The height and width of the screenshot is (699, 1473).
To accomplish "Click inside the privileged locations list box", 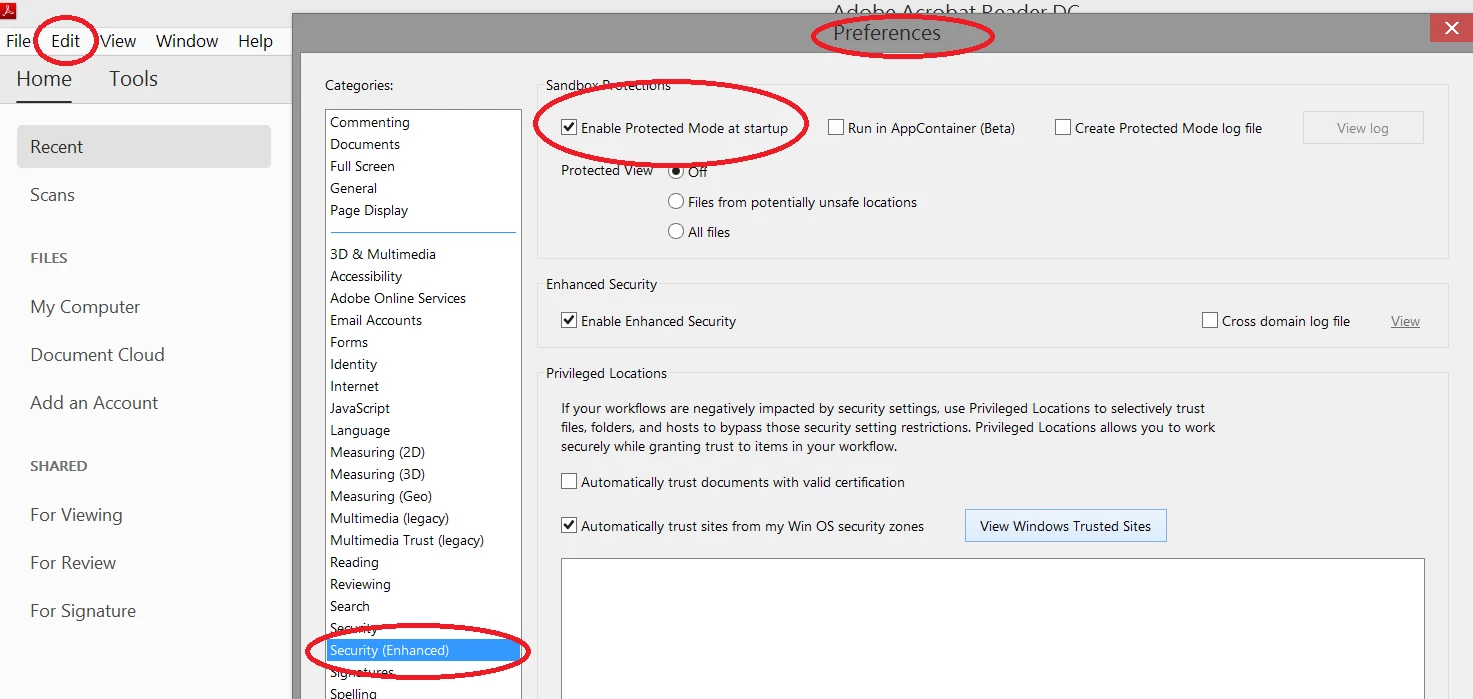I will 992,628.
